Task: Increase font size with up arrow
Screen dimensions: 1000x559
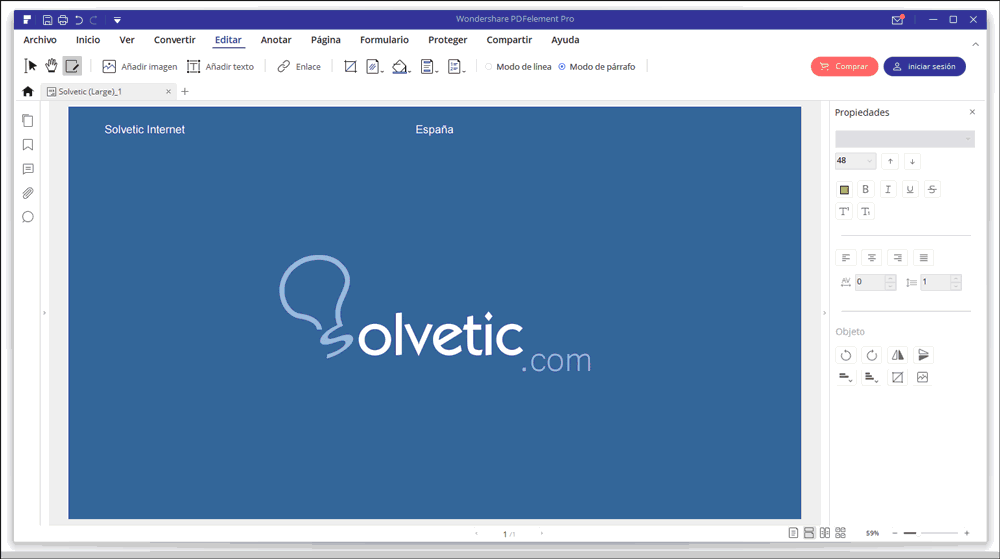Action: (x=890, y=161)
